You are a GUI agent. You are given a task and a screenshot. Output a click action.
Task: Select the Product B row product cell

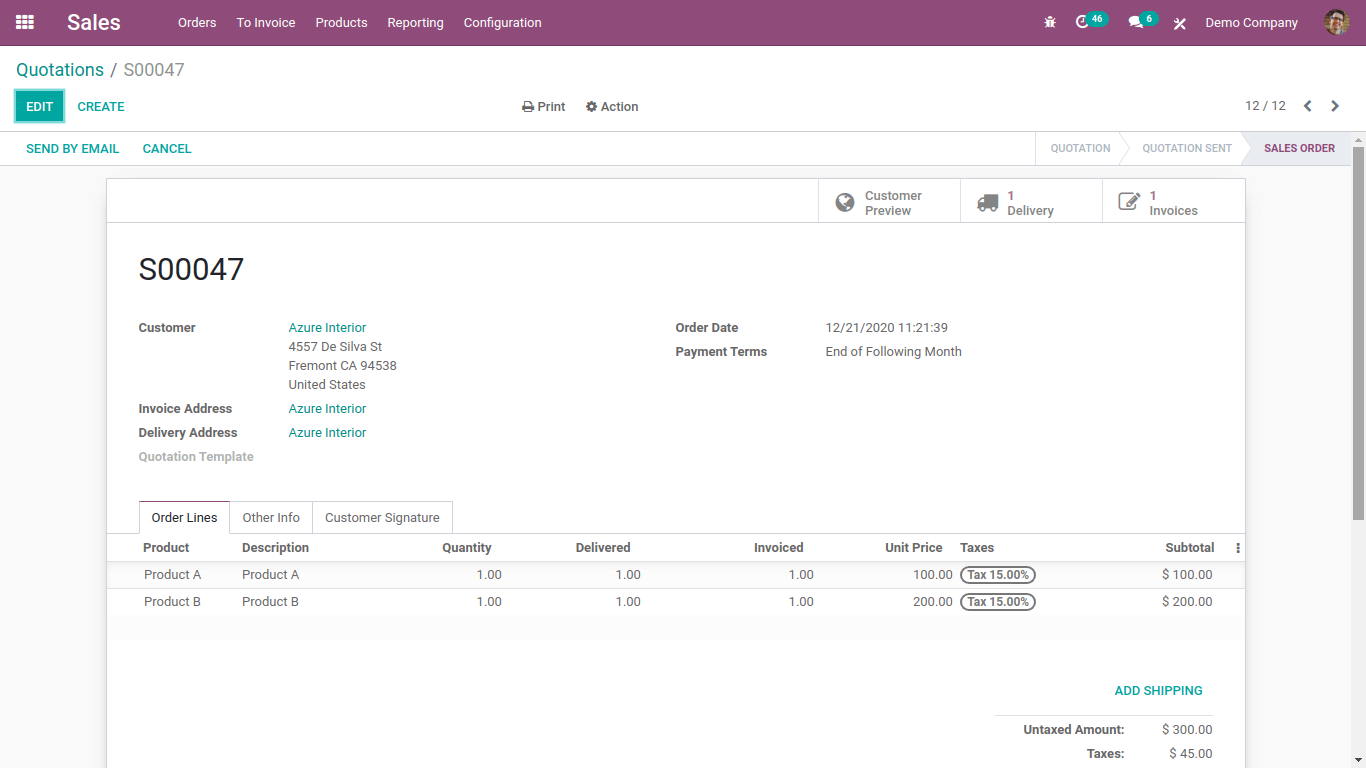(172, 602)
